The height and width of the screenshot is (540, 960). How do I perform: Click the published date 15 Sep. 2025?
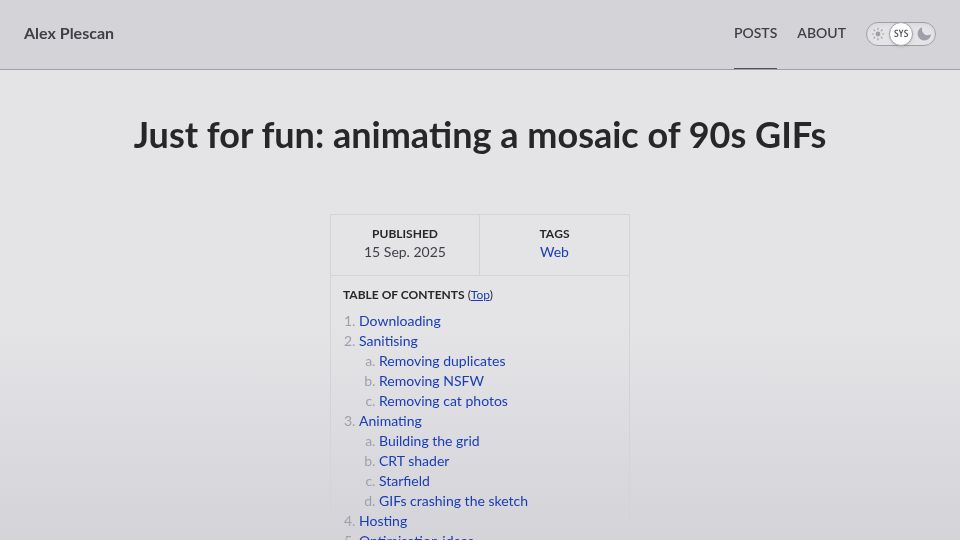405,252
